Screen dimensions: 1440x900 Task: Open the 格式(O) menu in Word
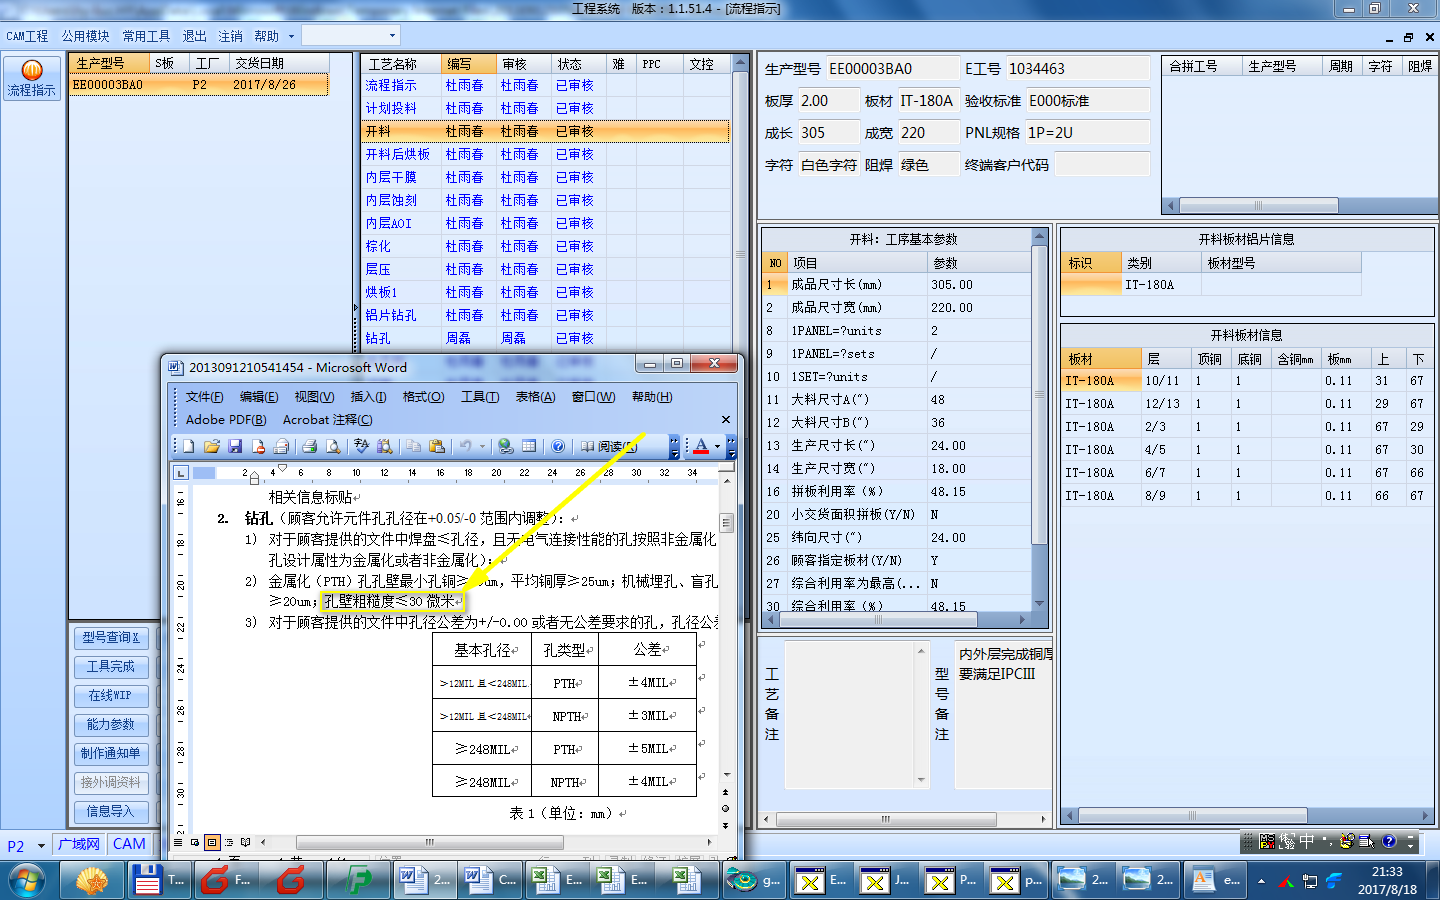coord(423,397)
